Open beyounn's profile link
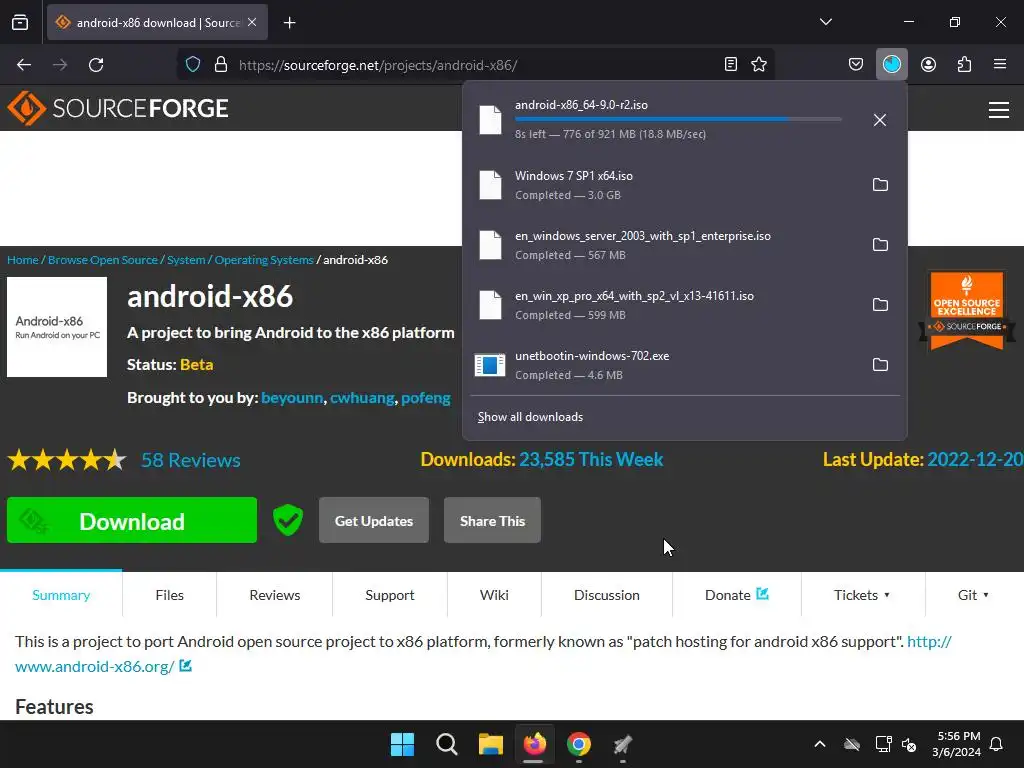The height and width of the screenshot is (768, 1024). coord(292,398)
